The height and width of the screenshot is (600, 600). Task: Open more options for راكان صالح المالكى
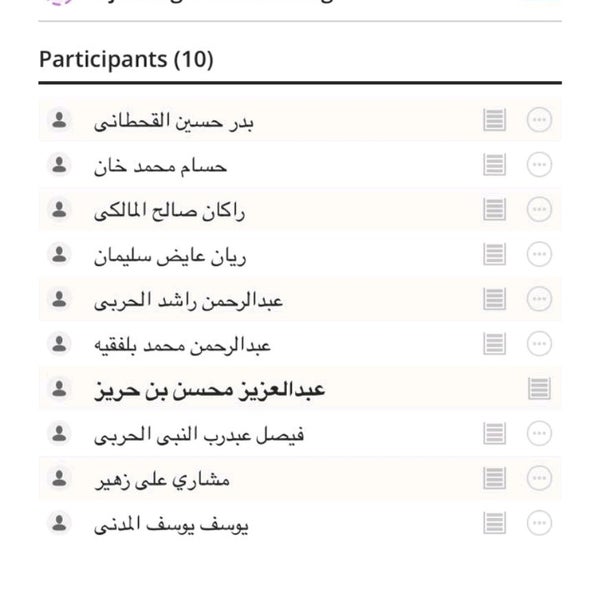pyautogui.click(x=539, y=209)
